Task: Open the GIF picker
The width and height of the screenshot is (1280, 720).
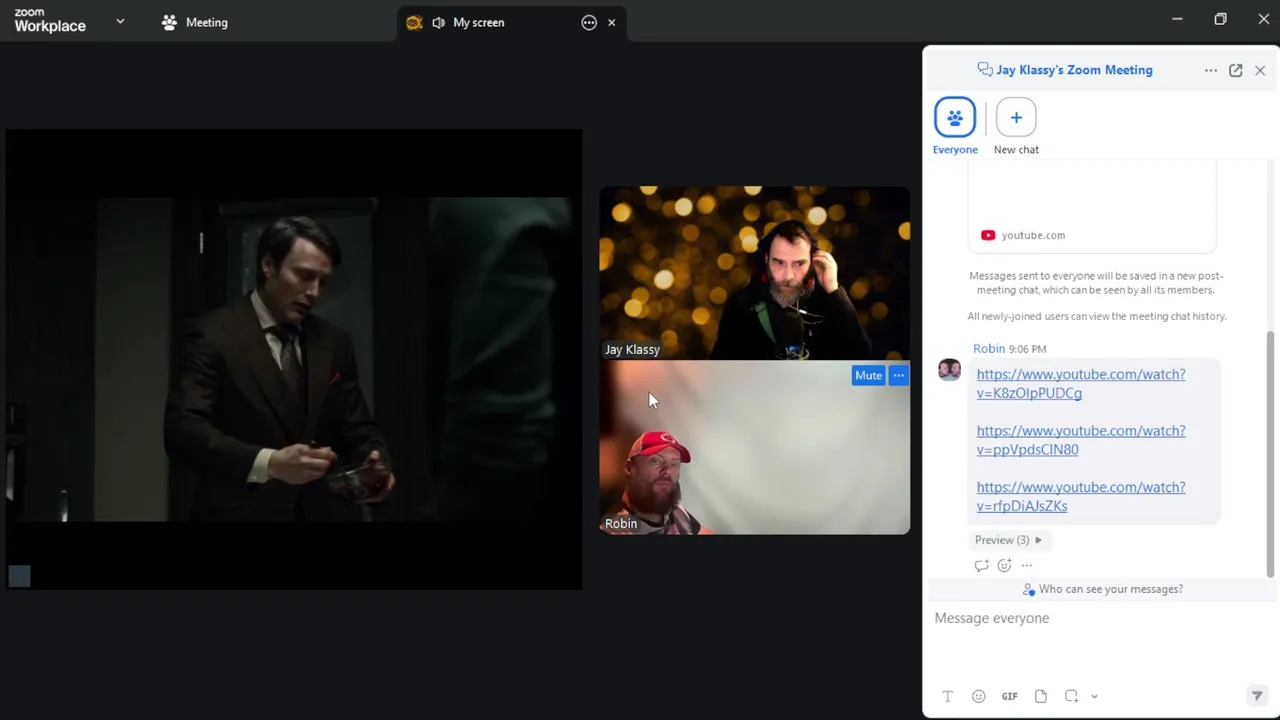Action: [x=1009, y=696]
